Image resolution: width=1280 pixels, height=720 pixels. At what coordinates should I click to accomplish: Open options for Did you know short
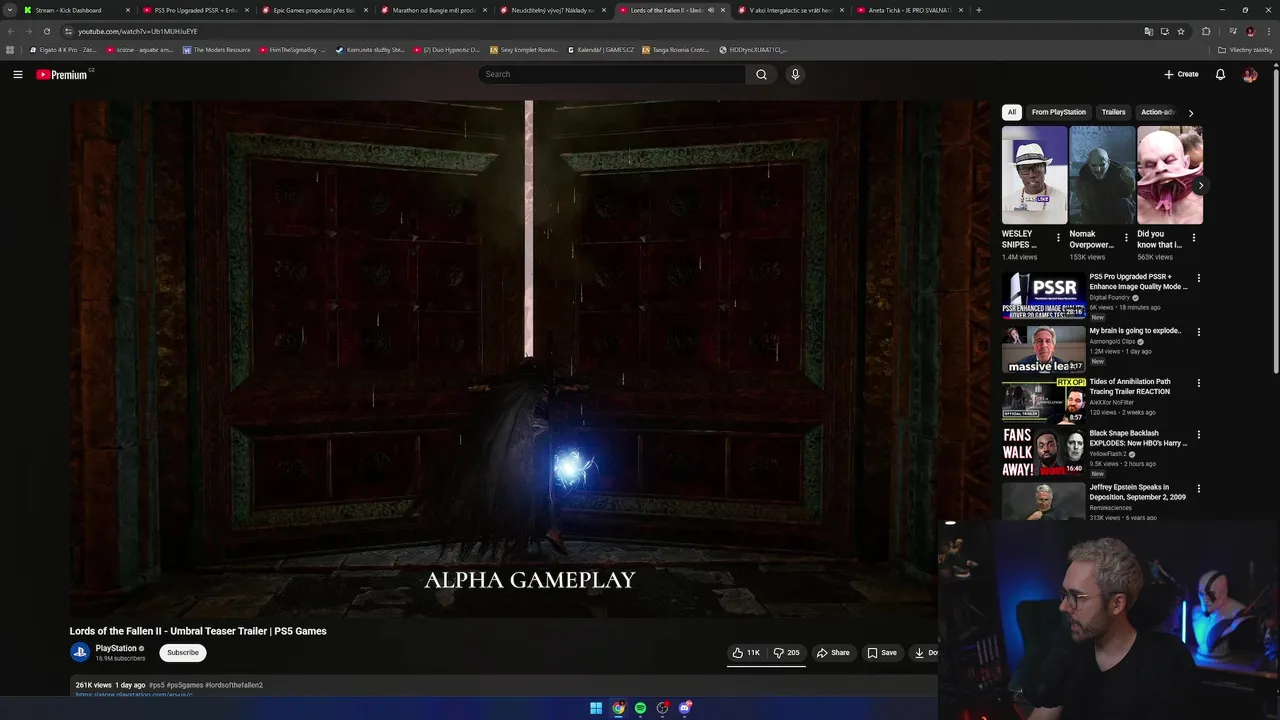point(1193,238)
